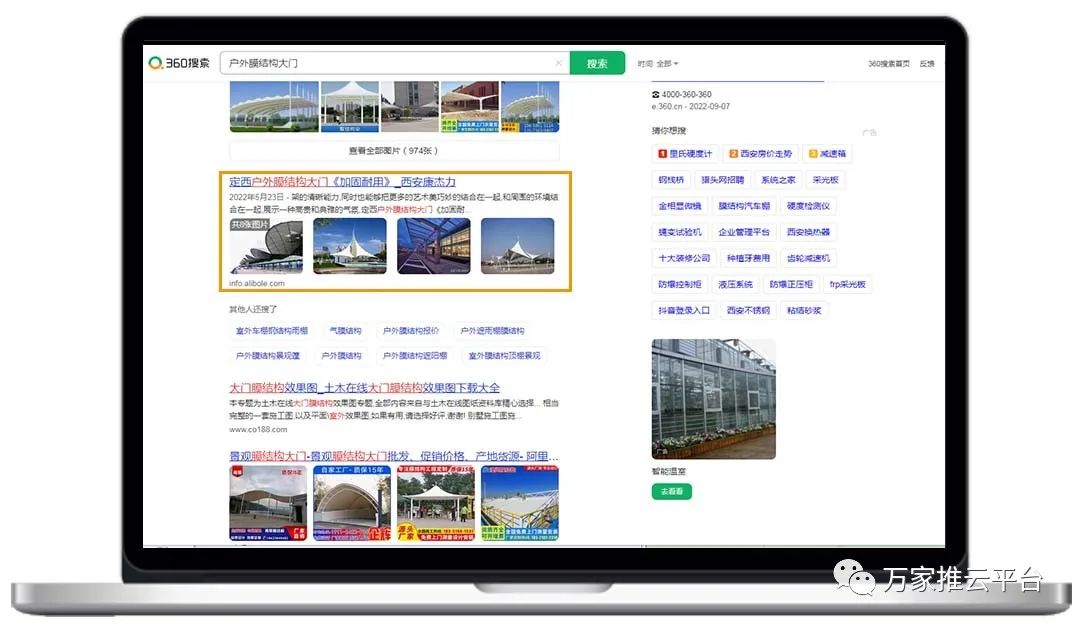The image size is (1080, 628).
Task: Open 大门膜结构效果图 土木在线 result
Action: coord(364,388)
